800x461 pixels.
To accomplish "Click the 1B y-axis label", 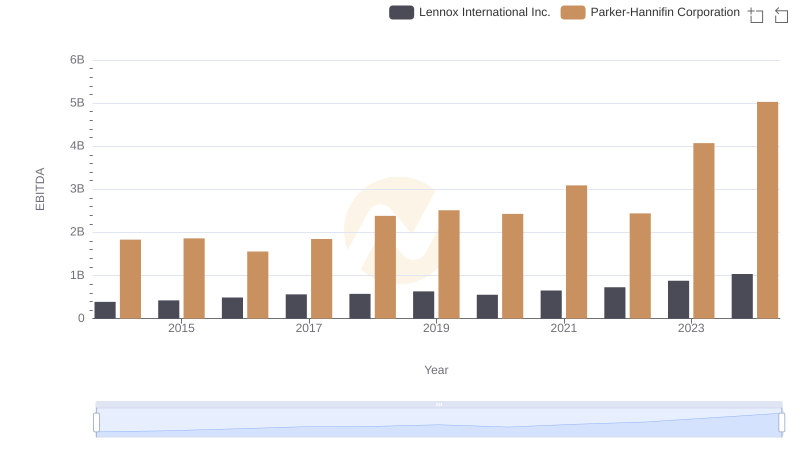I will (77, 275).
